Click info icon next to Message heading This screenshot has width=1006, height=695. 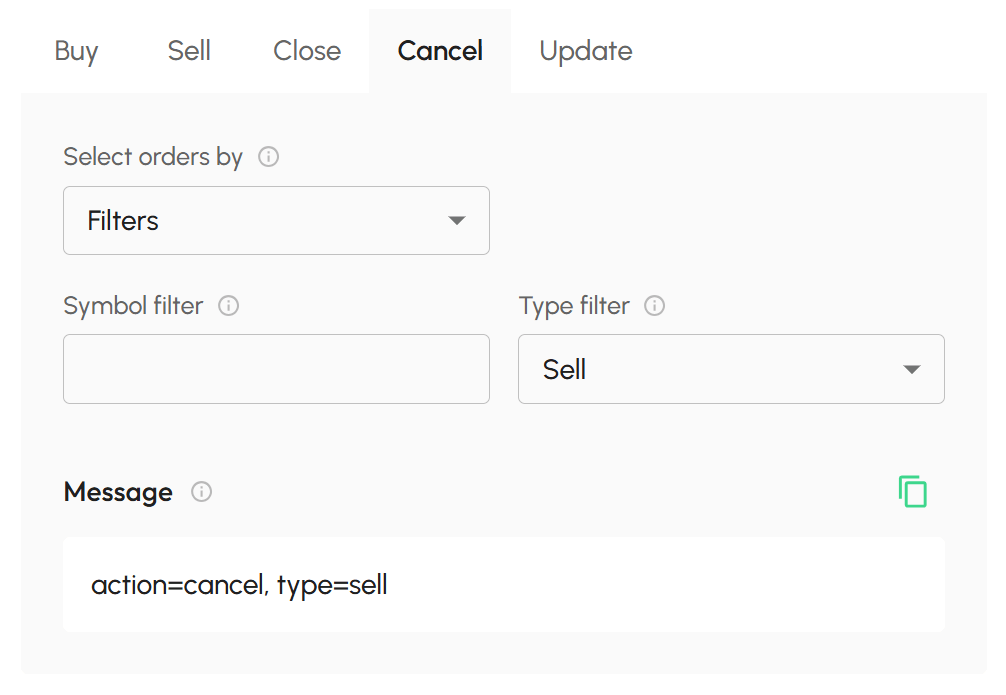202,492
